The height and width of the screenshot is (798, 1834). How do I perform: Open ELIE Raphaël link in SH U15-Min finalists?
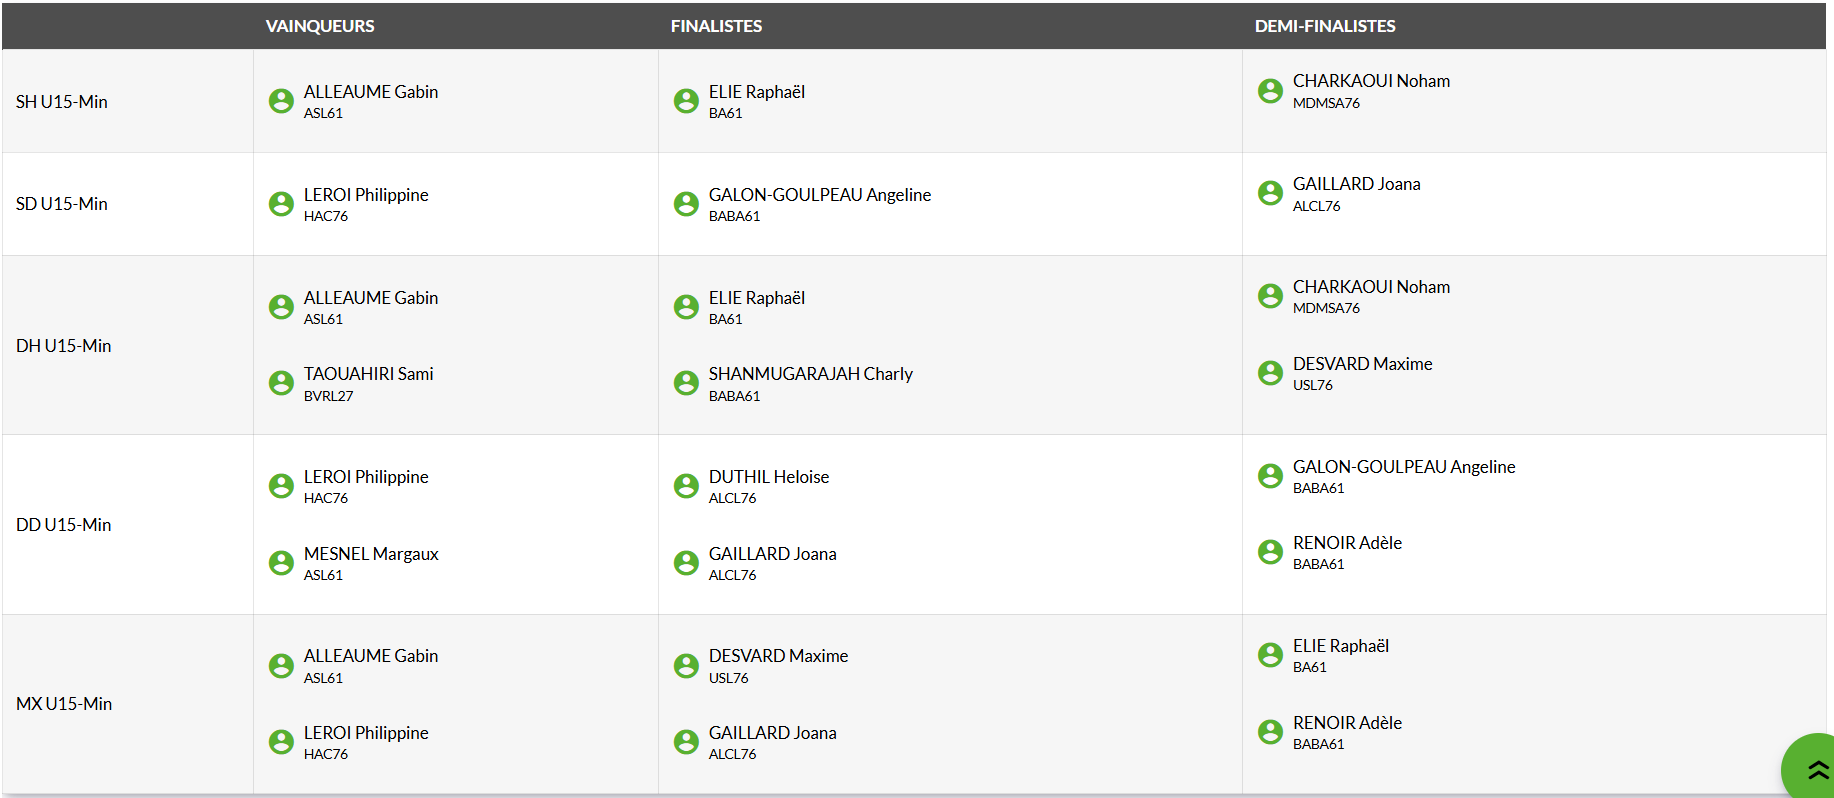756,92
